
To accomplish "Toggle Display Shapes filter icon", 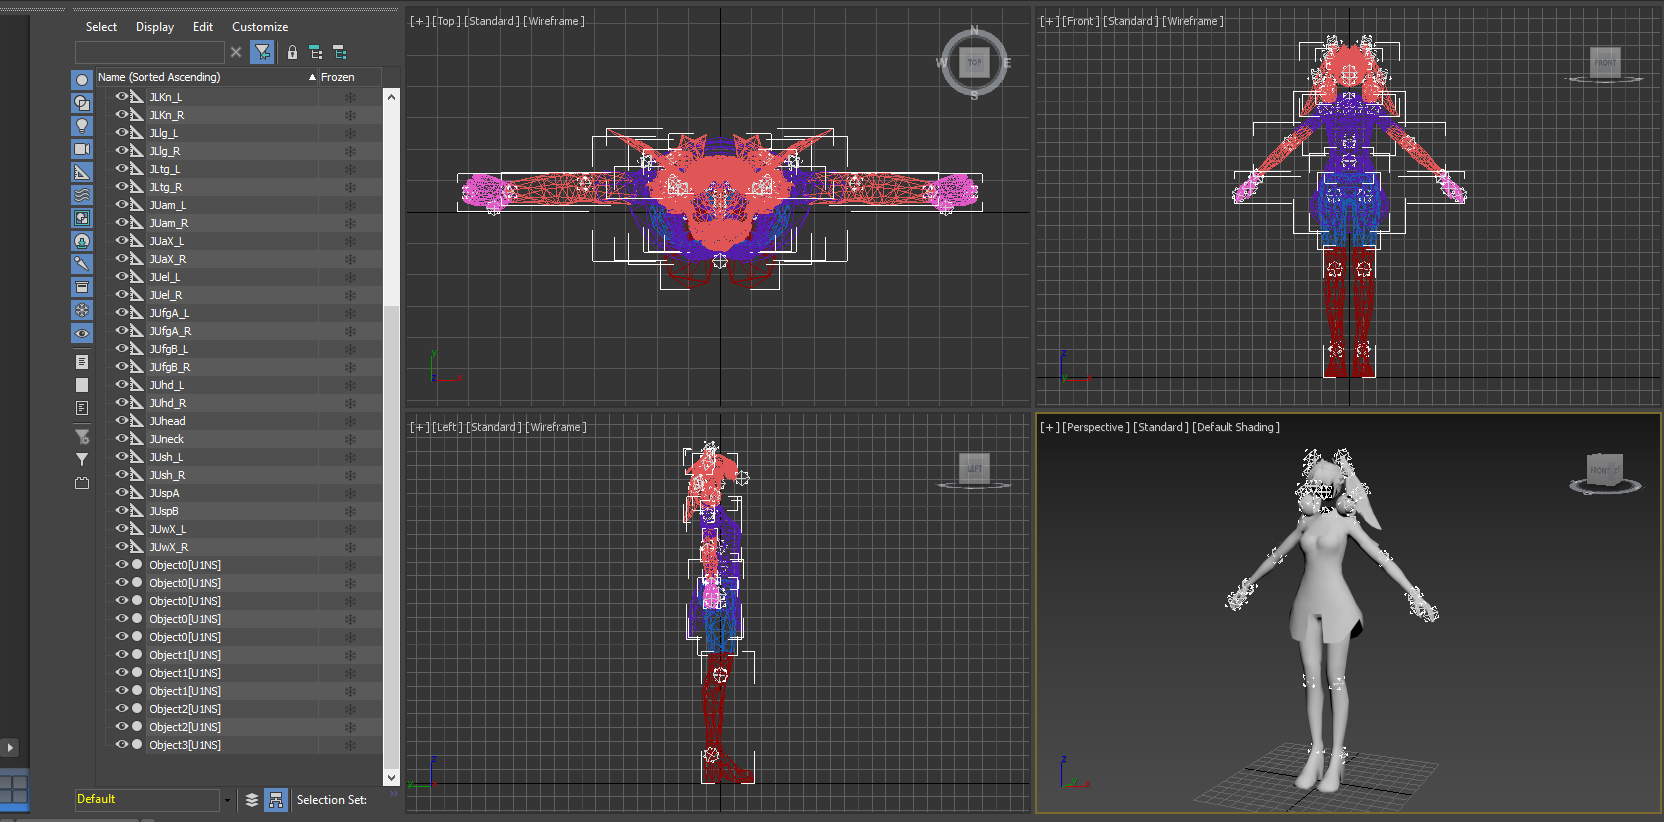I will [82, 103].
